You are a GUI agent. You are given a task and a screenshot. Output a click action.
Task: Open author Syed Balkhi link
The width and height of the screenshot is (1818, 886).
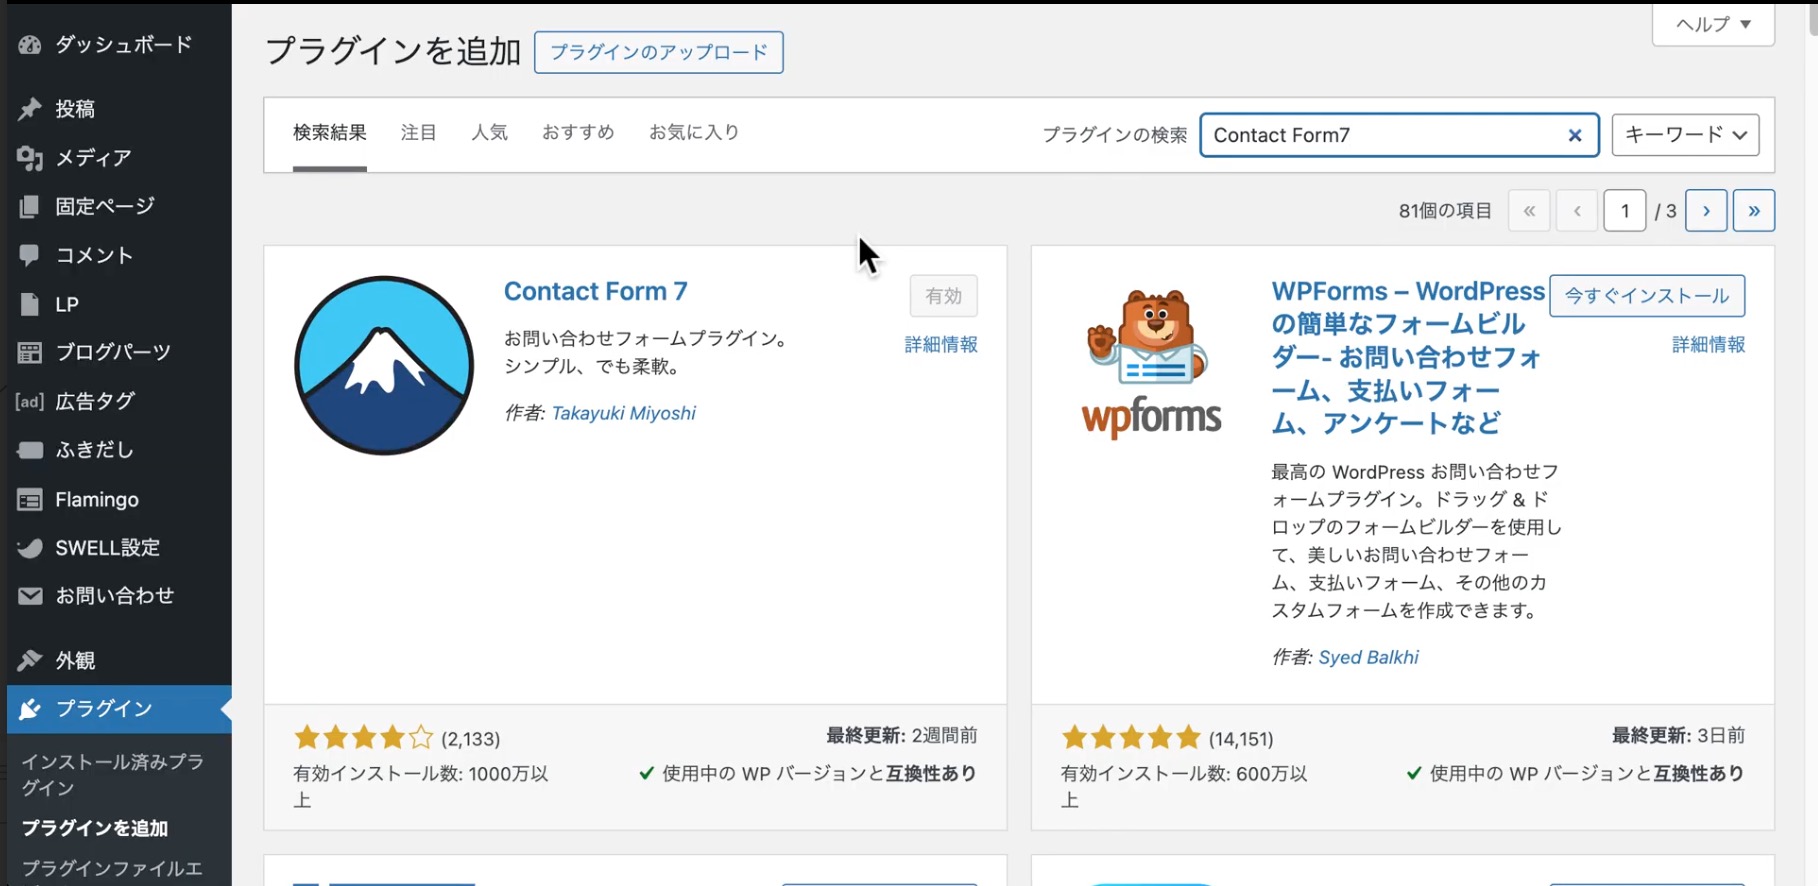(x=1368, y=657)
